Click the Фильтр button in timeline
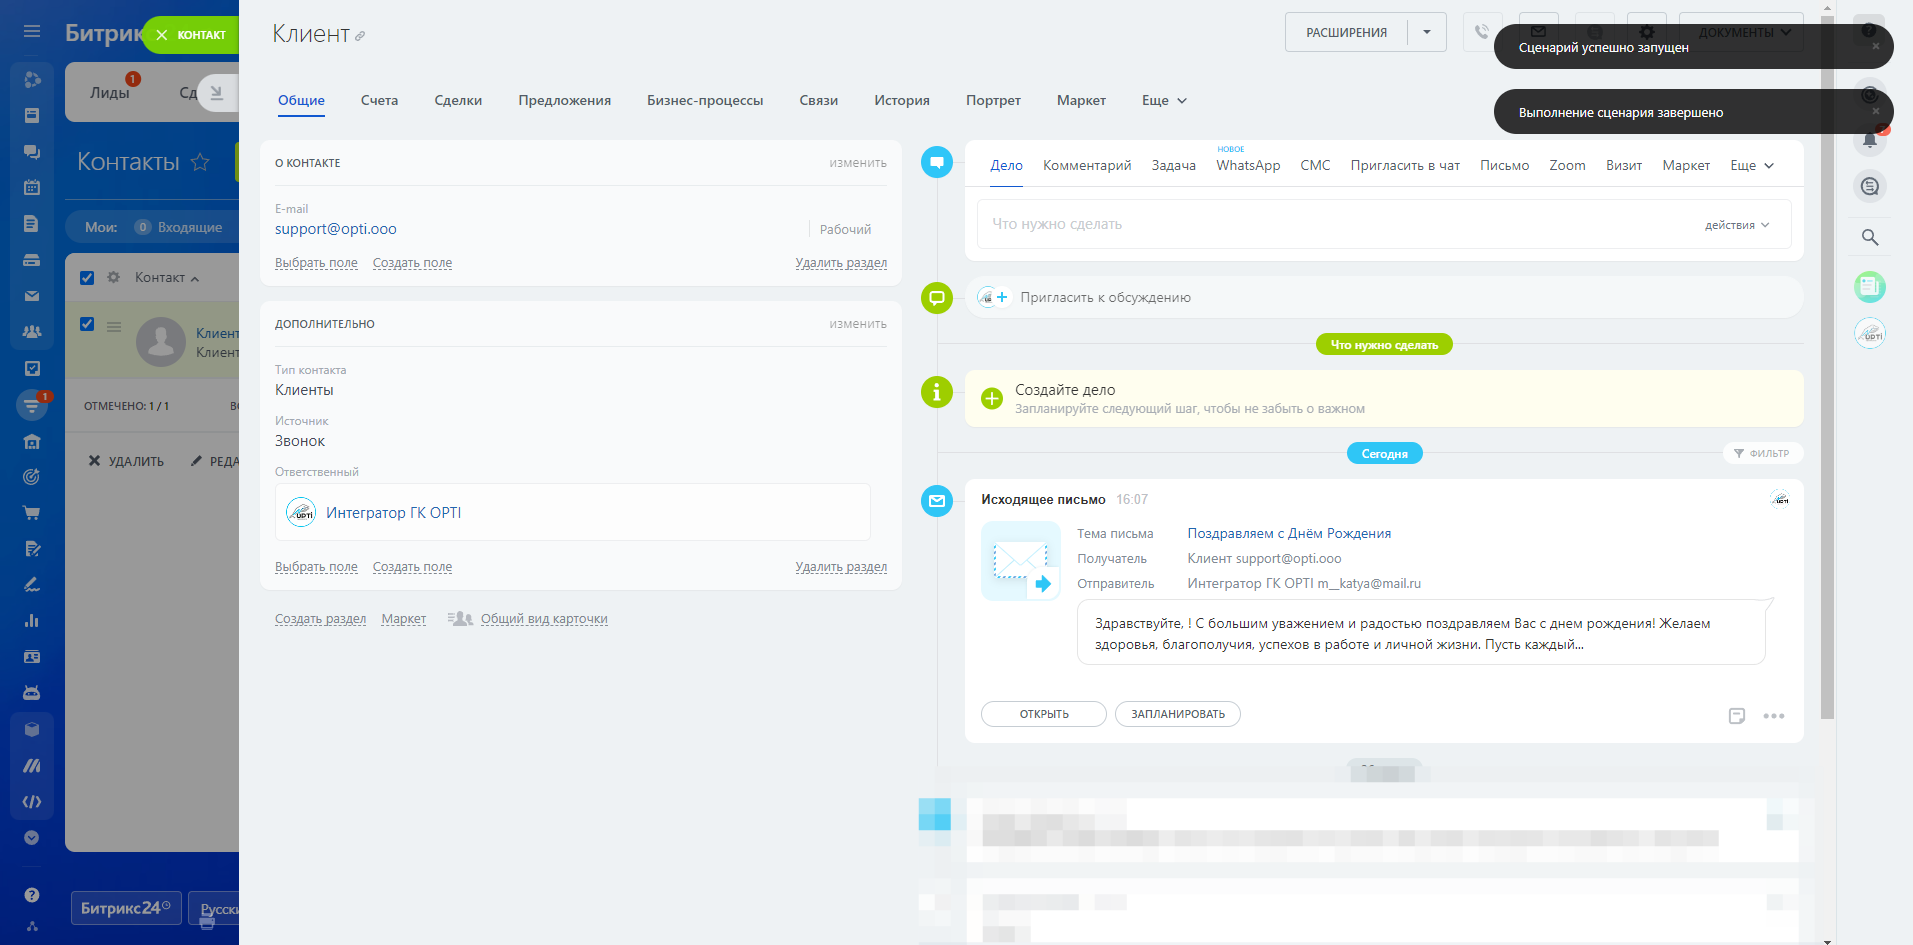1913x945 pixels. point(1762,453)
